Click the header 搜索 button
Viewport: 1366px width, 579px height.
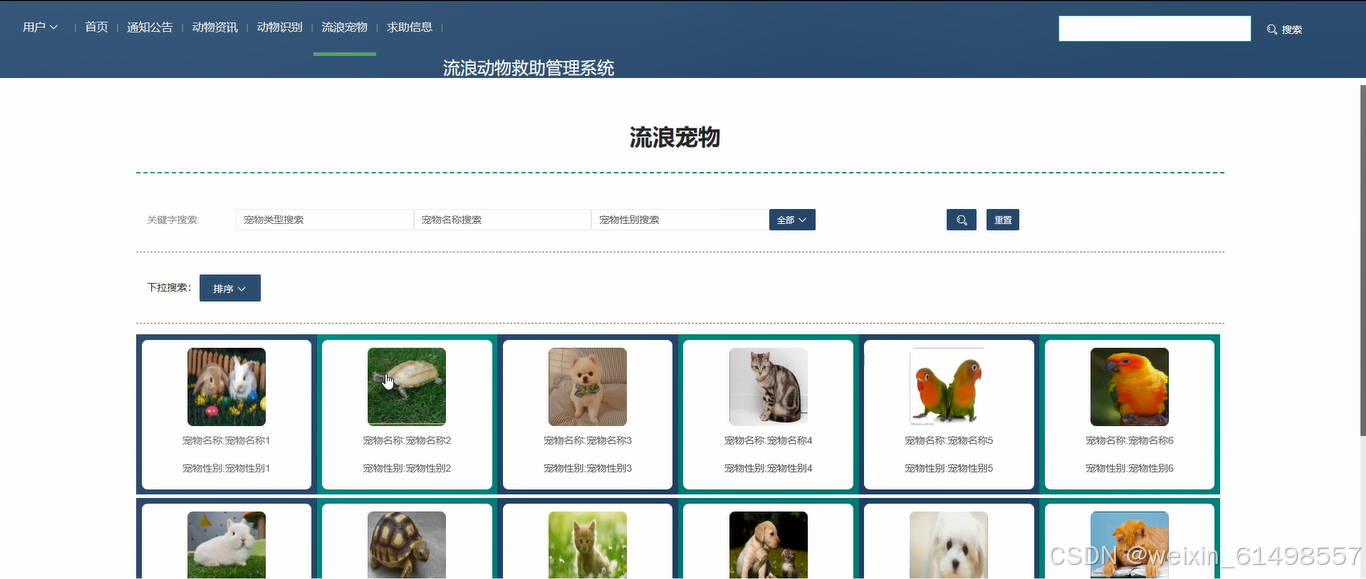click(x=1285, y=30)
